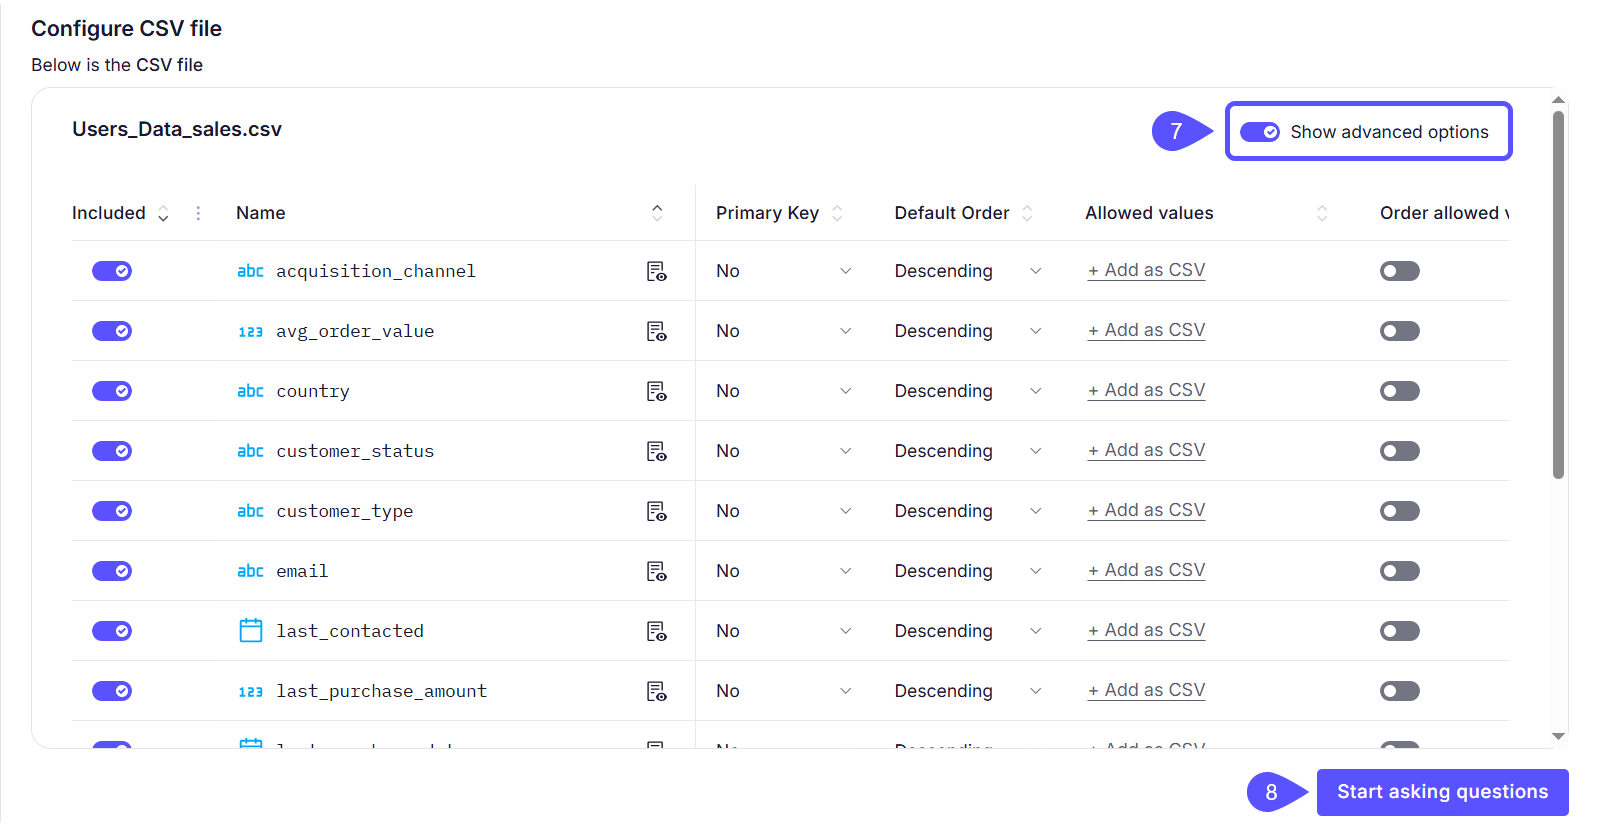Click 123 numeric type icon of last_purchase_amount
Screen dimensions: 1598x826
250,692
